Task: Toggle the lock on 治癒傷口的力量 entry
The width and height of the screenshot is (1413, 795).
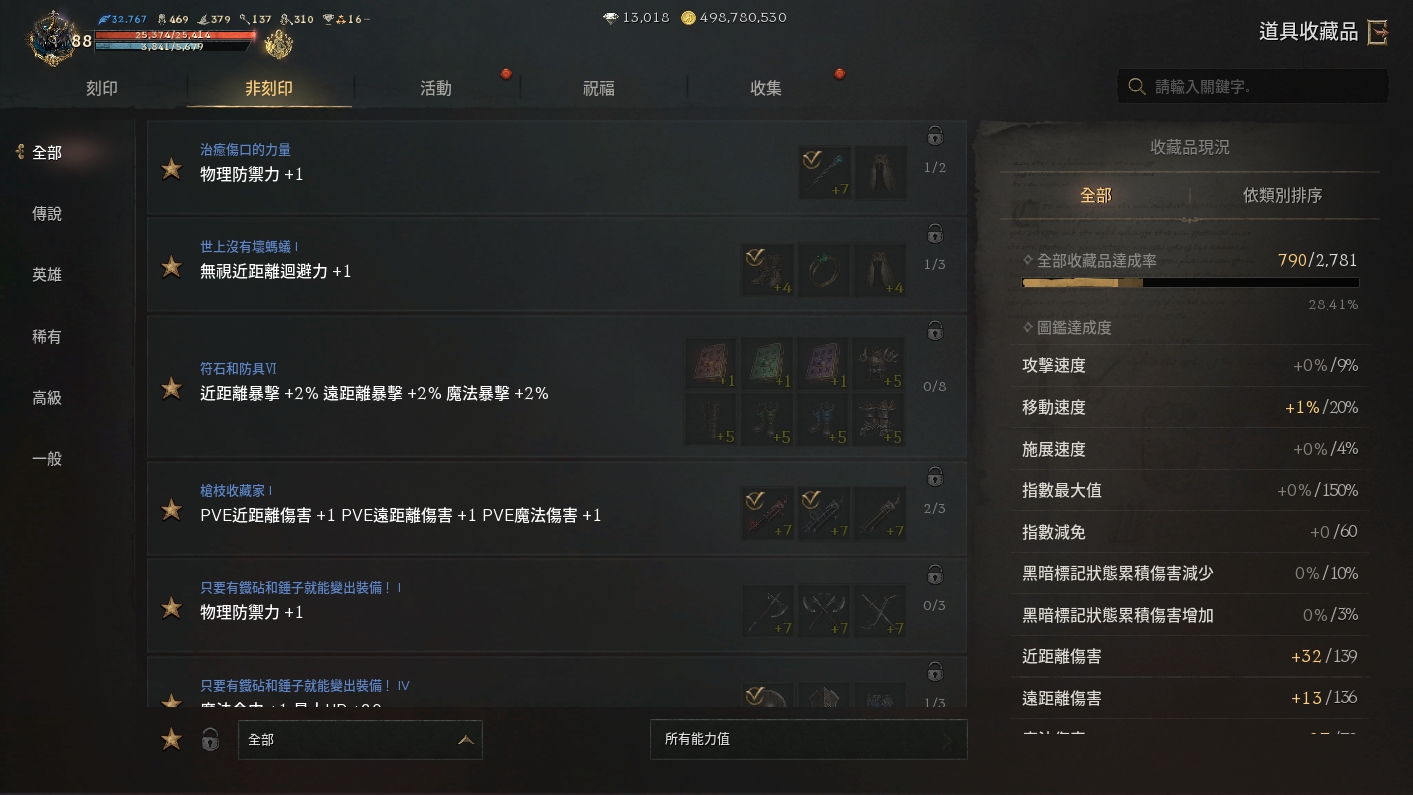Action: click(935, 136)
